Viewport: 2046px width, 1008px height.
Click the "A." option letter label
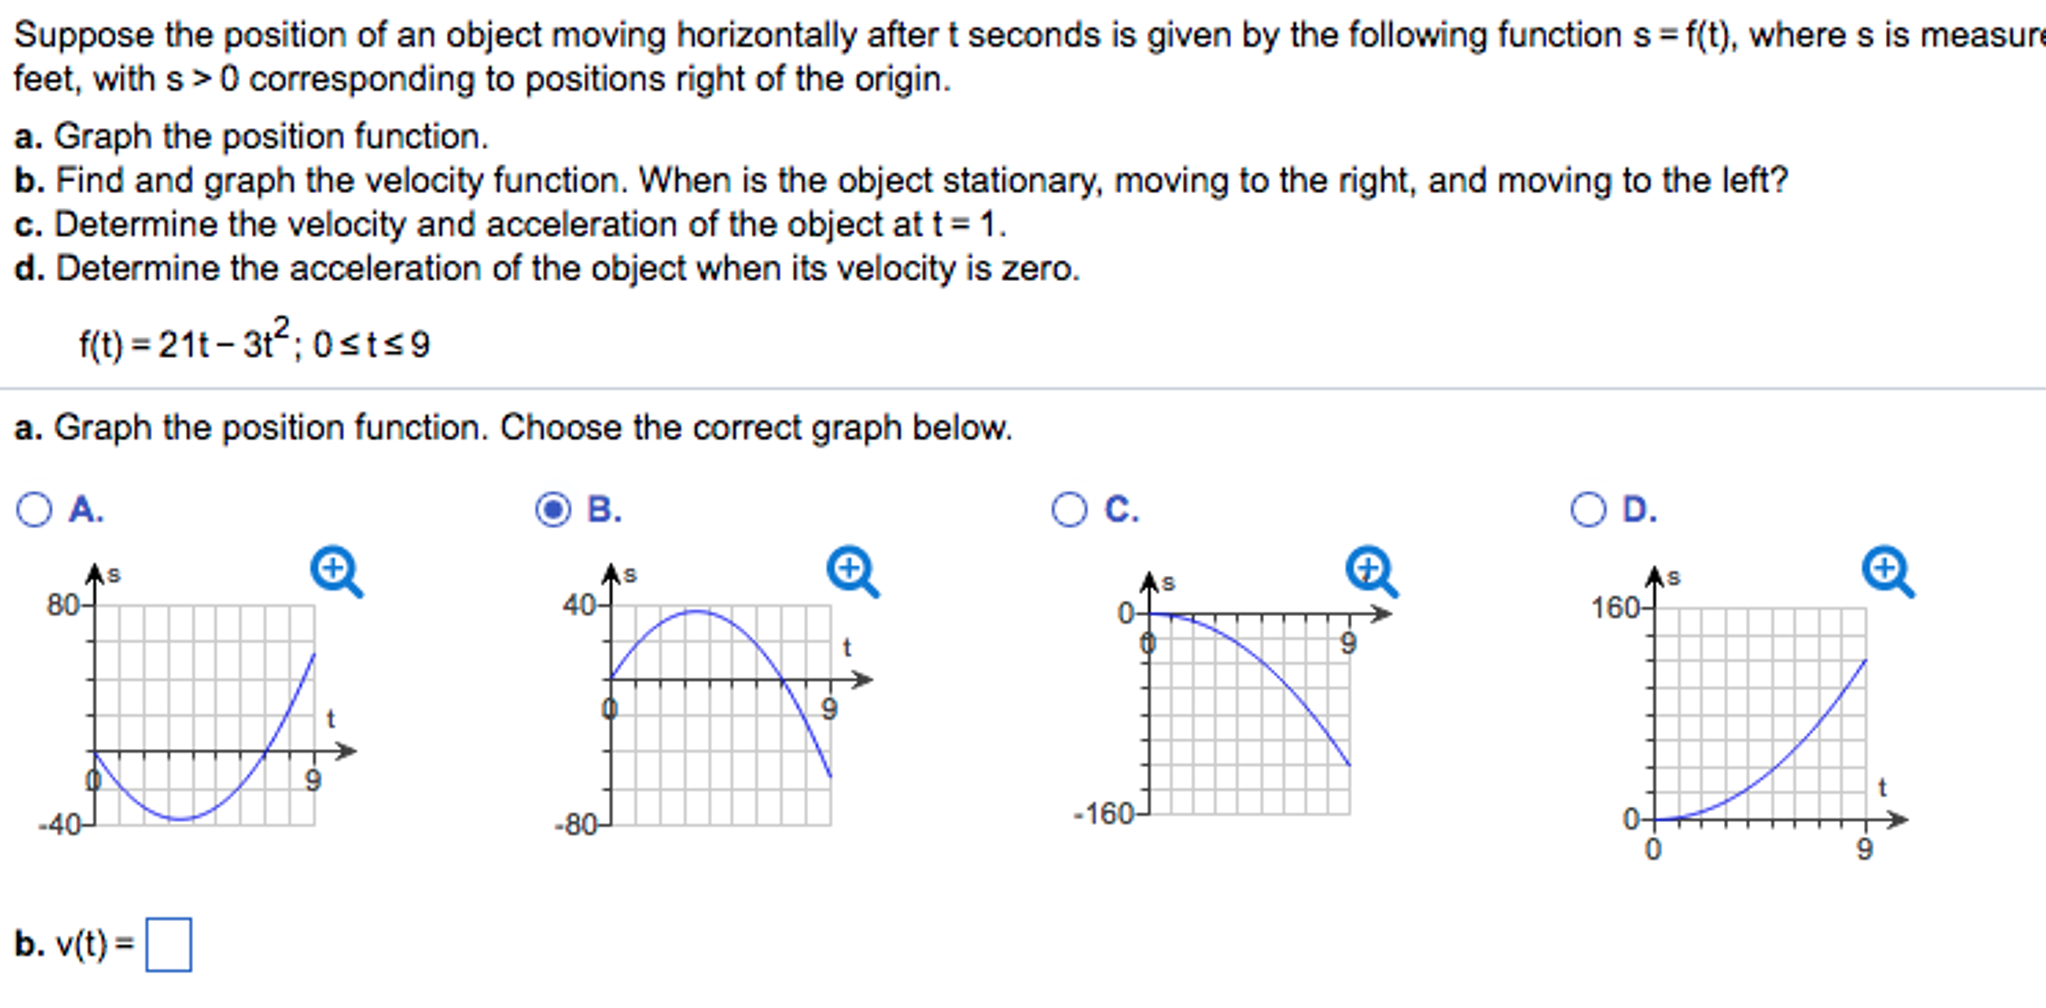(x=86, y=510)
